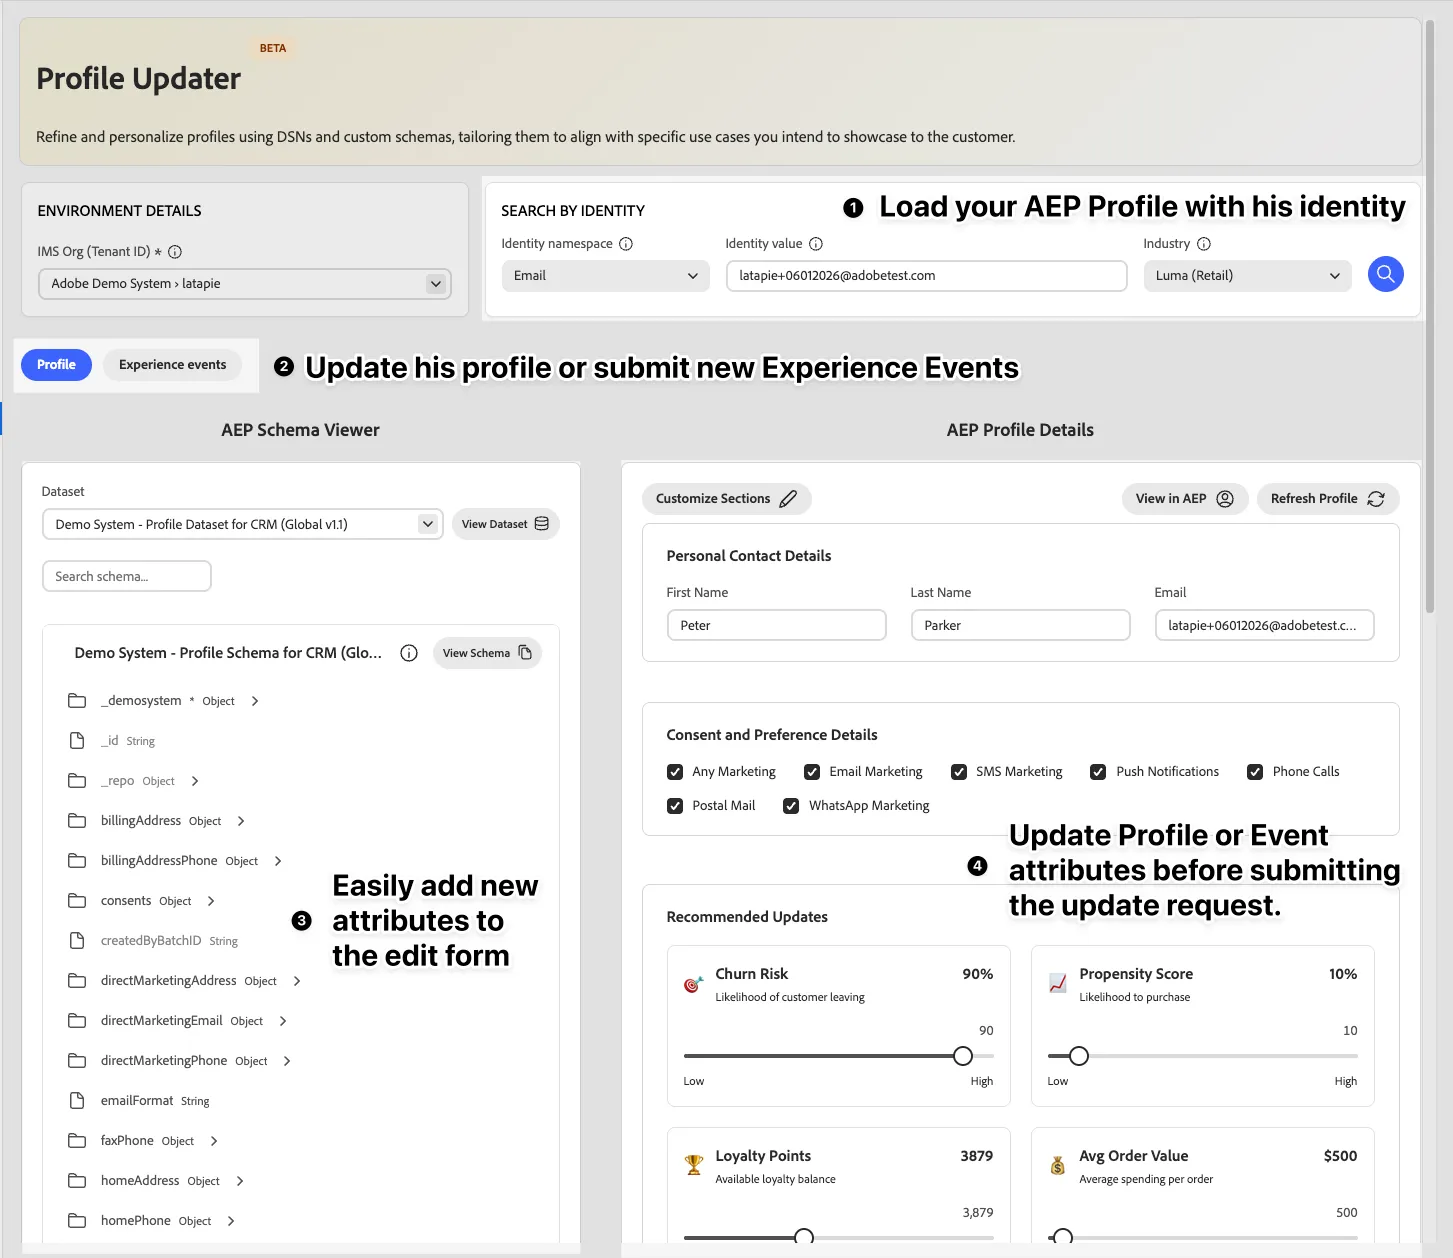Screen dimensions: 1453x1258
Task: Open Identity namespace Email dropdown
Action: (605, 276)
